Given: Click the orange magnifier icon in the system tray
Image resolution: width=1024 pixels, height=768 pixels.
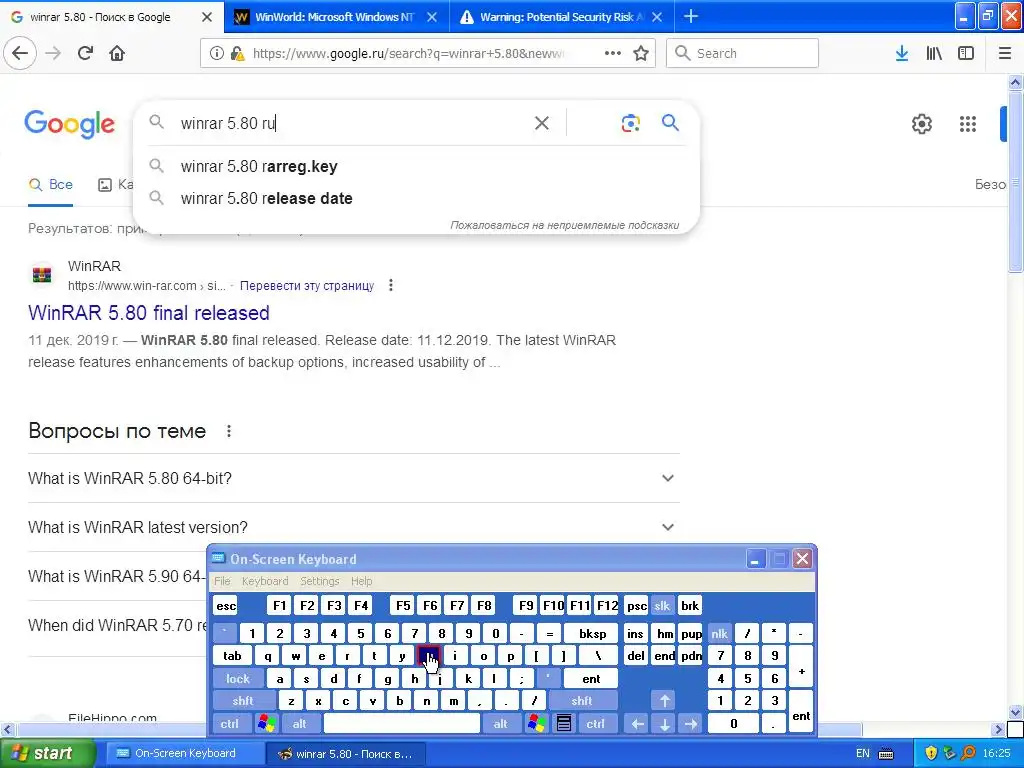Looking at the screenshot, I should point(968,753).
